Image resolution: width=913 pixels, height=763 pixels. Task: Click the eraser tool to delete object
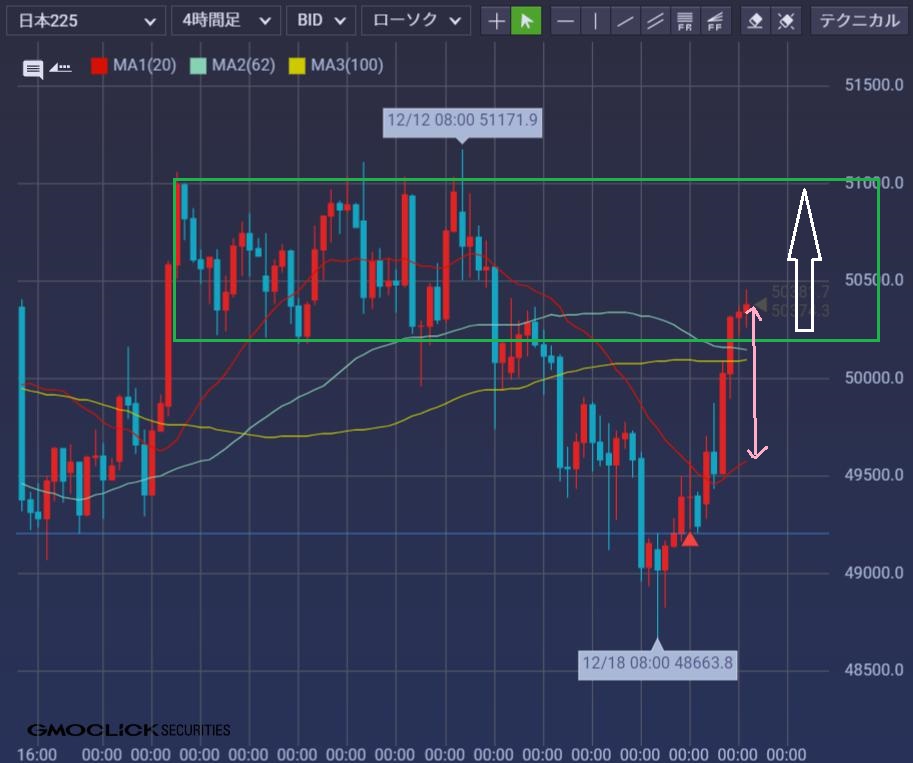click(756, 20)
